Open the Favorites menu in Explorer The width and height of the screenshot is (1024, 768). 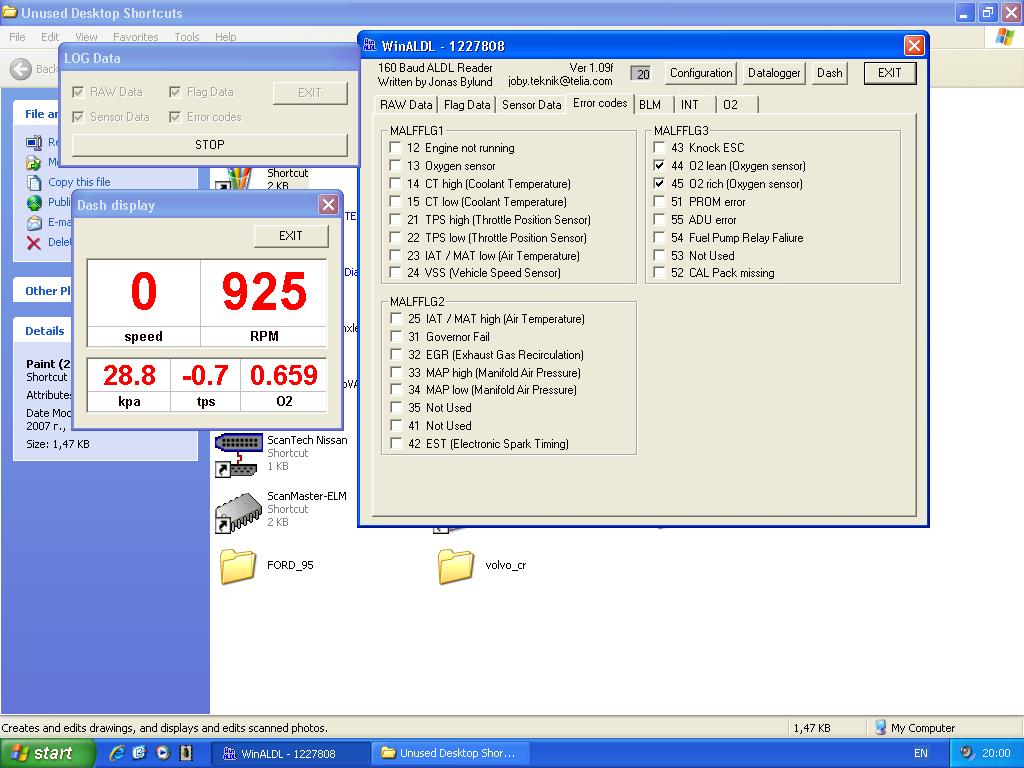click(136, 37)
